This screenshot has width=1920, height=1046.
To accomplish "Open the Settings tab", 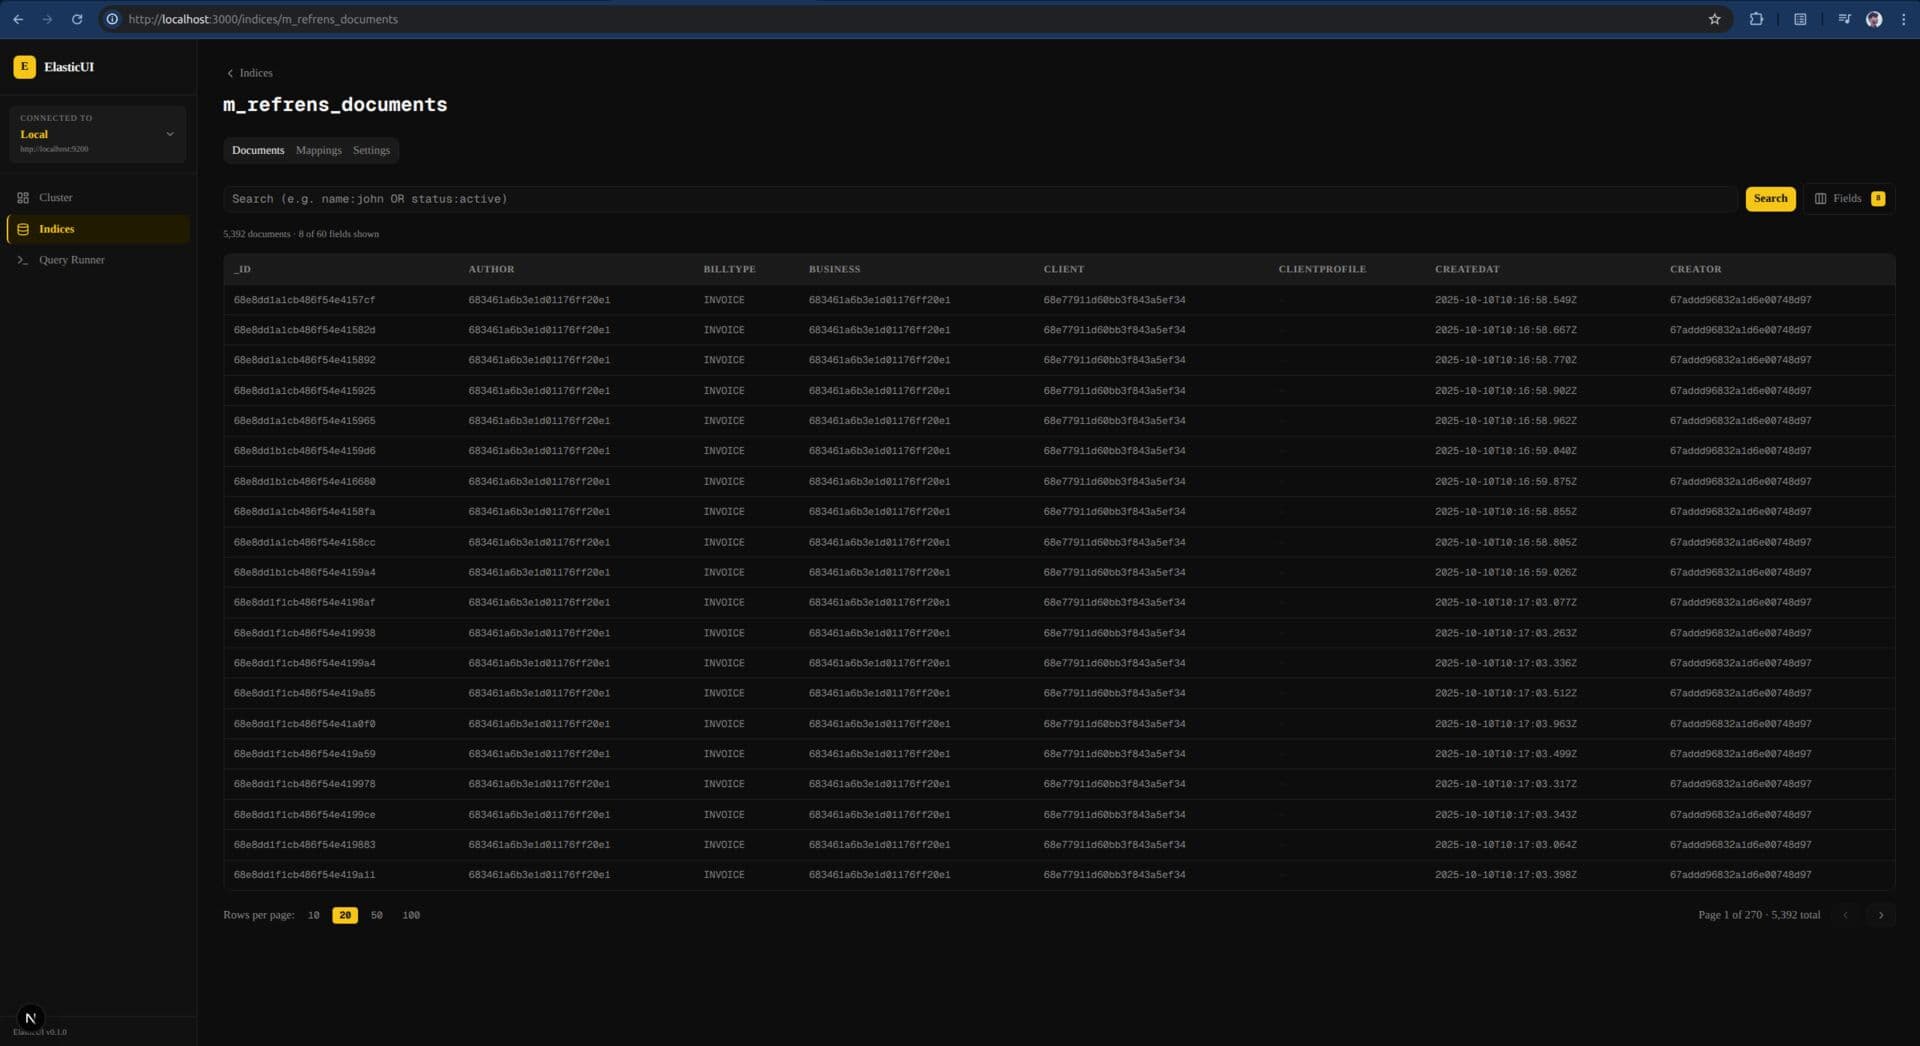I will 370,150.
